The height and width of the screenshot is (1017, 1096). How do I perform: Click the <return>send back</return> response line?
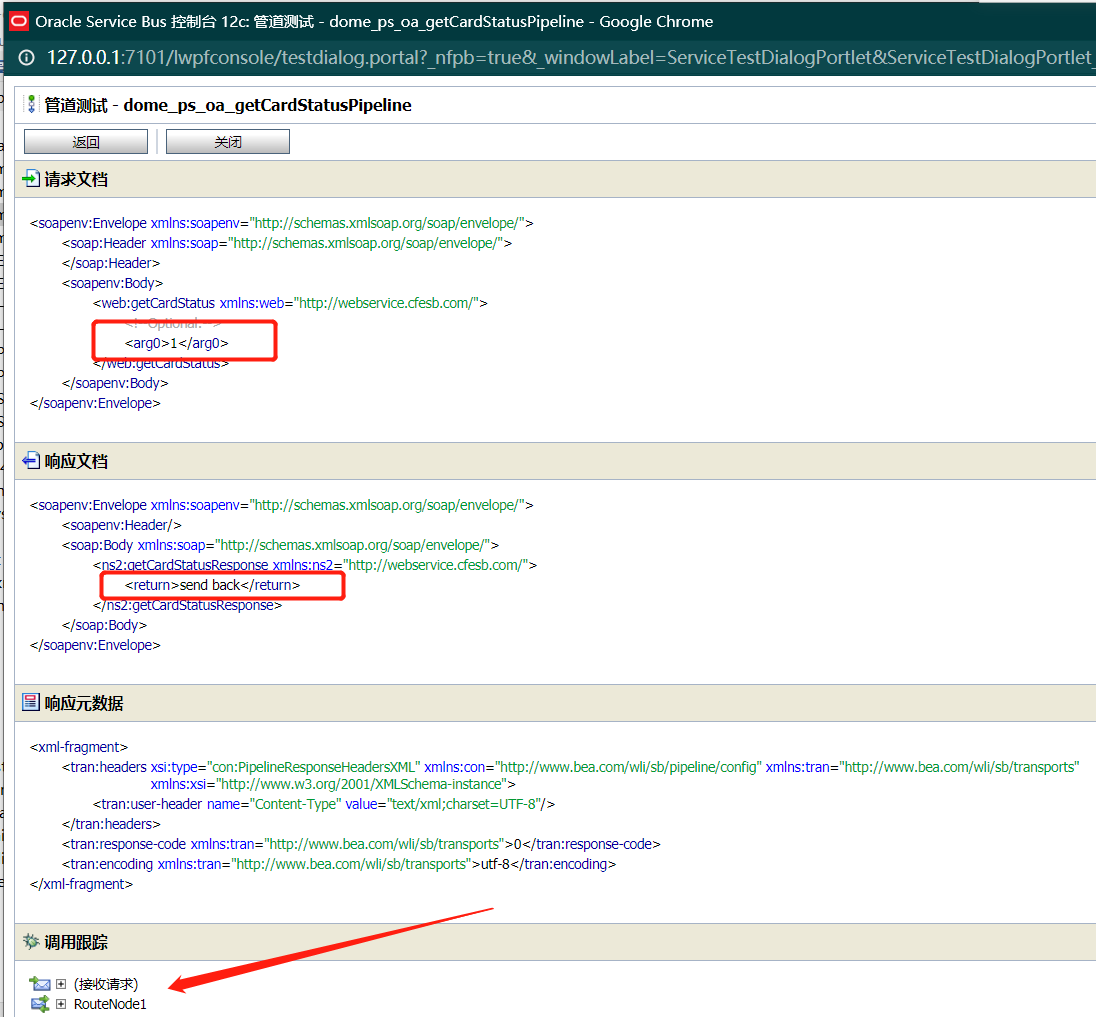tap(212, 585)
